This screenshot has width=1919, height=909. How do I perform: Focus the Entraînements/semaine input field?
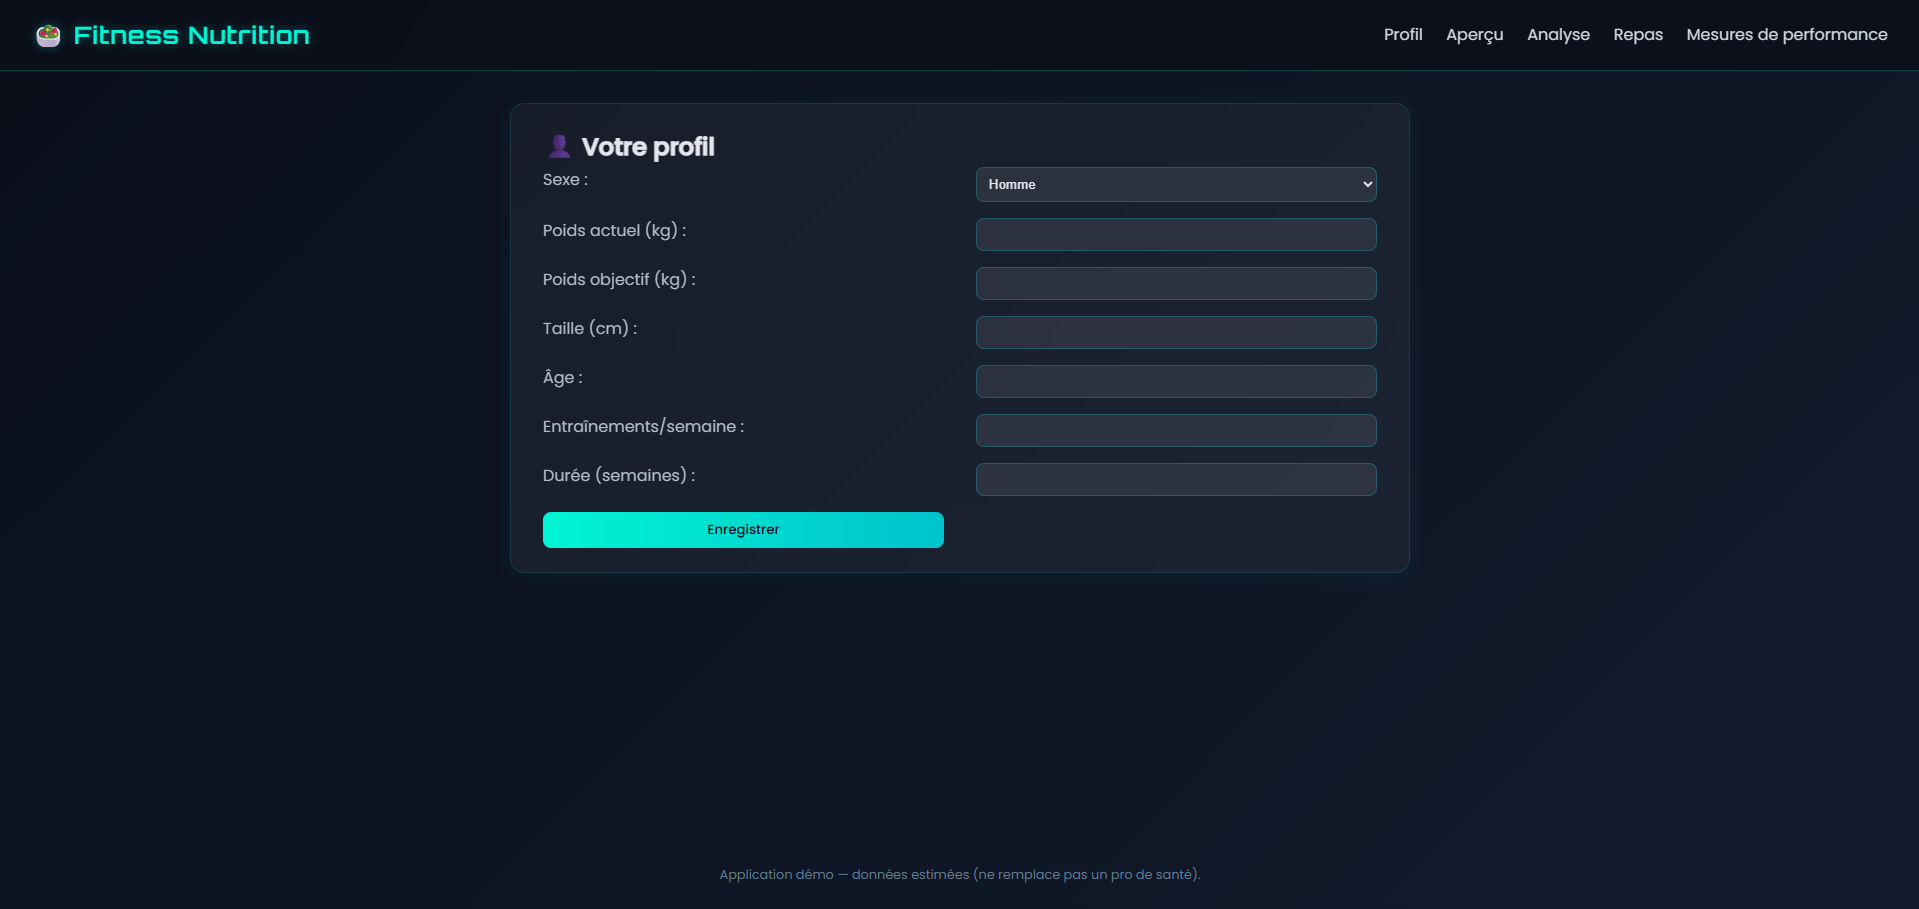[1175, 431]
